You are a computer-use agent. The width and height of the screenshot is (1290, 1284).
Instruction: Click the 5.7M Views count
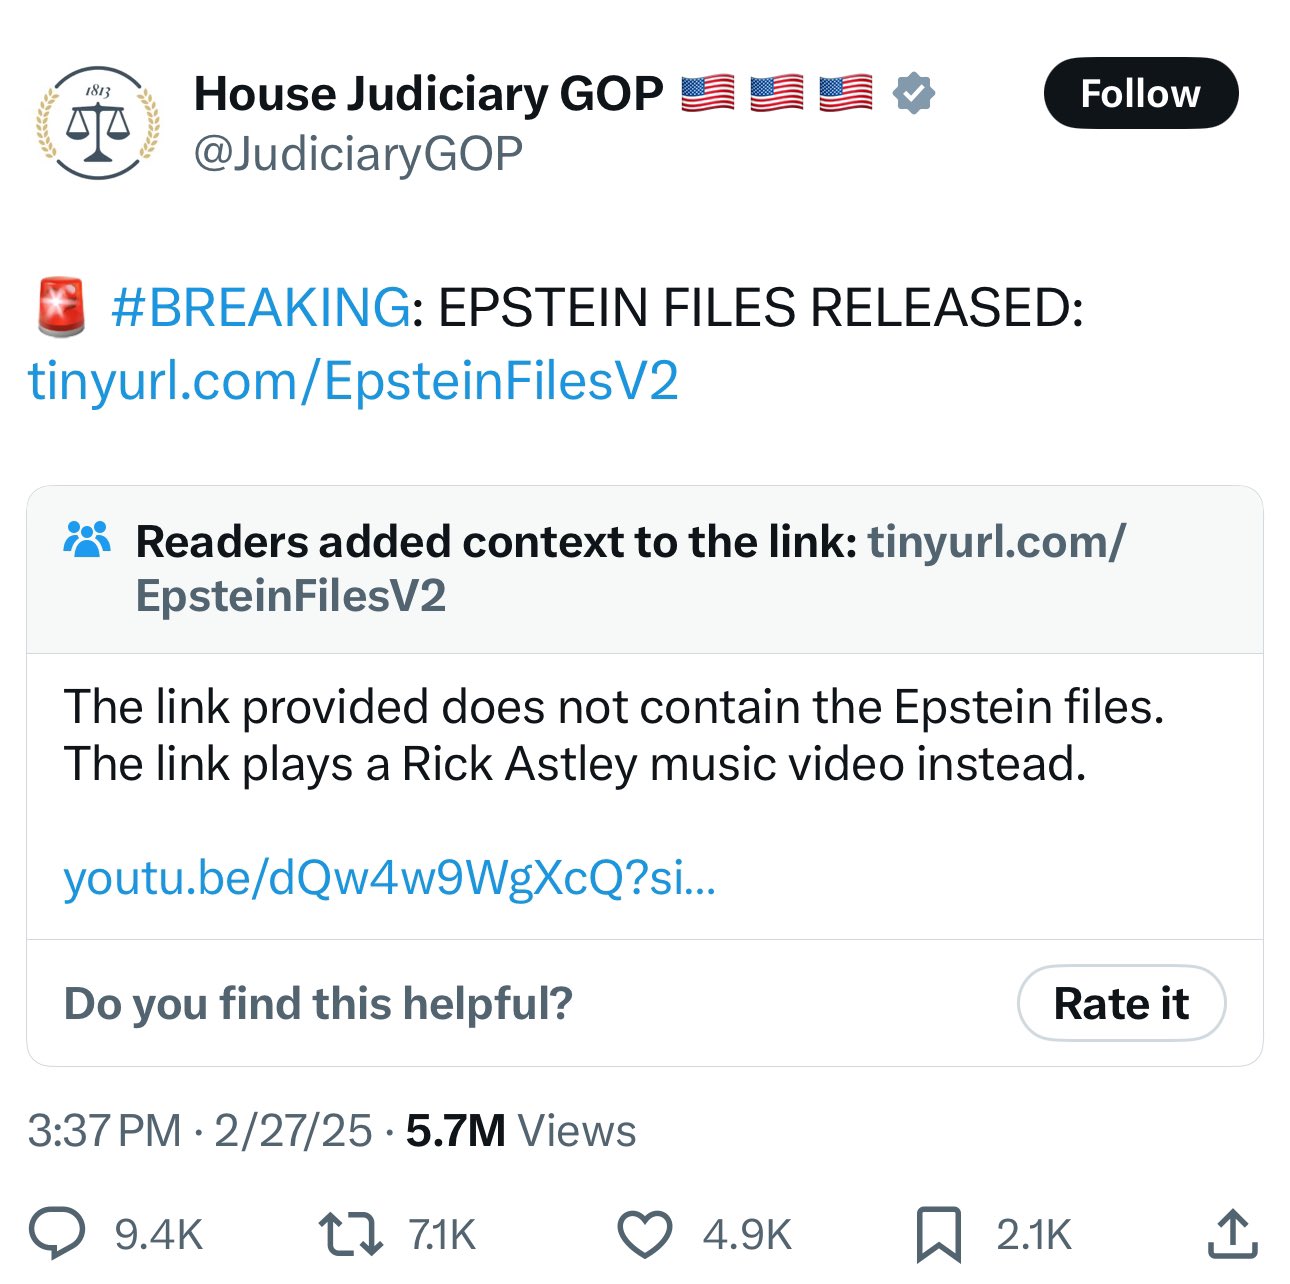[x=520, y=1131]
